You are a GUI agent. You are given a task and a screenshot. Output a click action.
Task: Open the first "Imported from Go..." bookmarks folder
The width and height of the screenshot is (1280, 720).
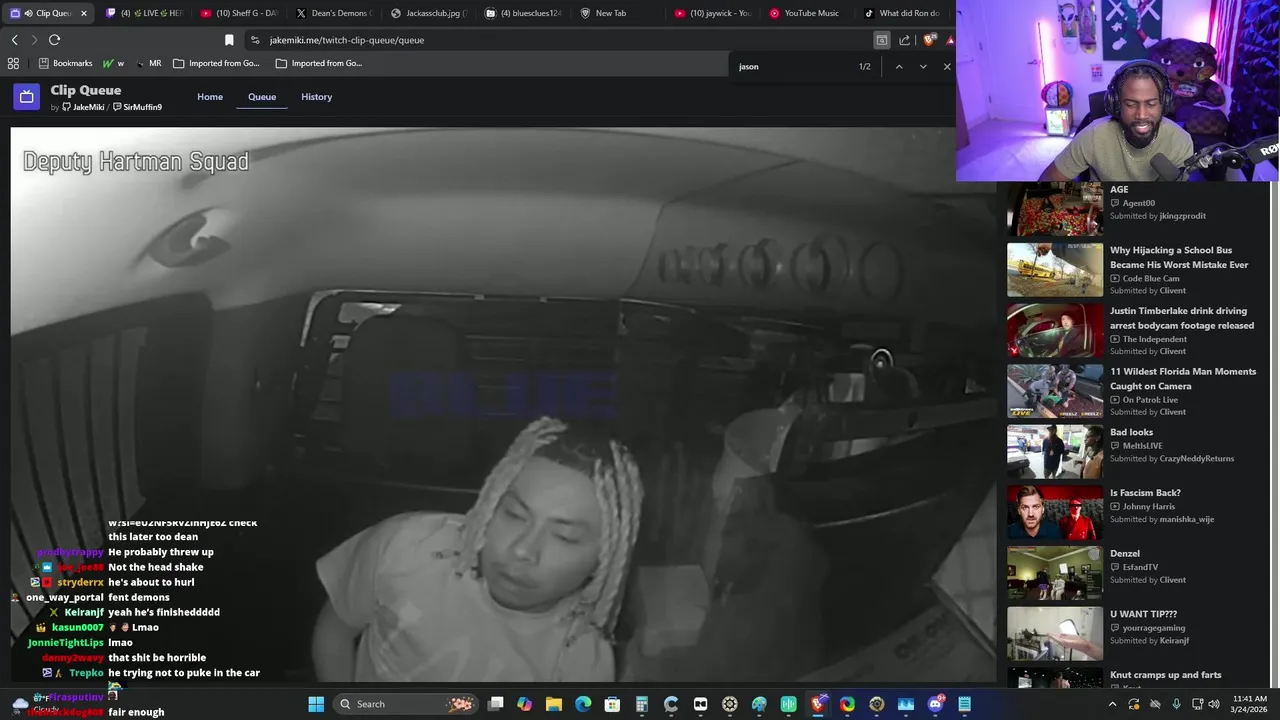coord(216,63)
